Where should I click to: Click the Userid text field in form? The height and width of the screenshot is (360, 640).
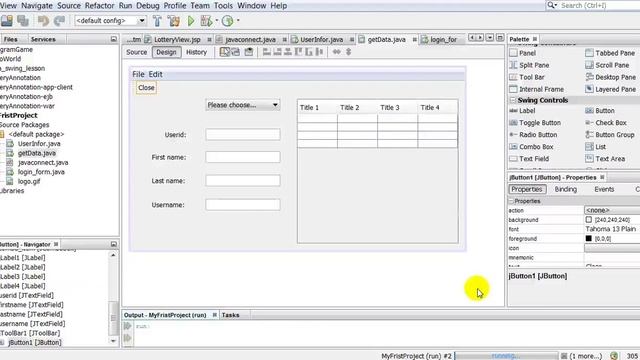pos(243,135)
